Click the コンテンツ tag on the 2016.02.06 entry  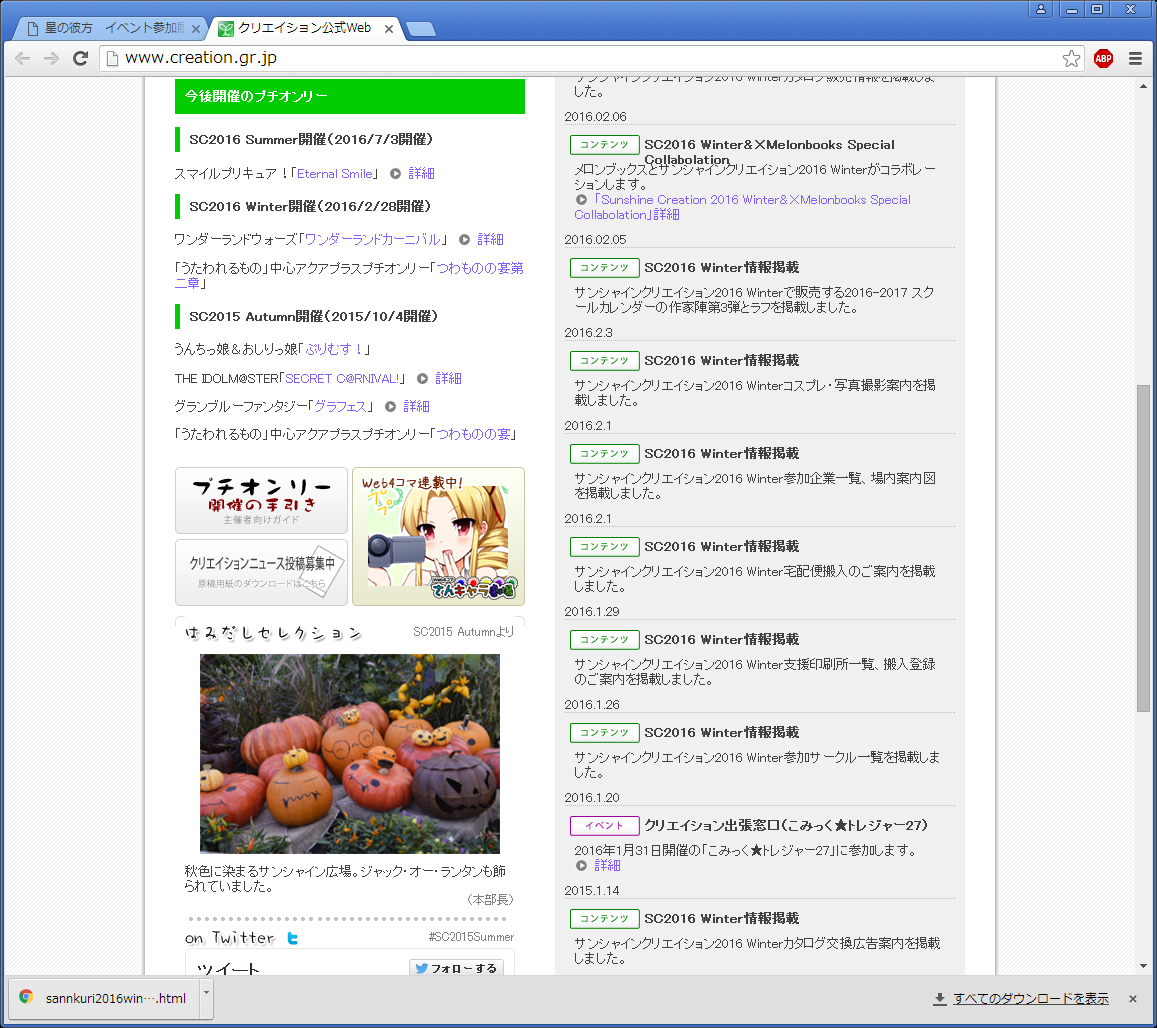pyautogui.click(x=604, y=145)
